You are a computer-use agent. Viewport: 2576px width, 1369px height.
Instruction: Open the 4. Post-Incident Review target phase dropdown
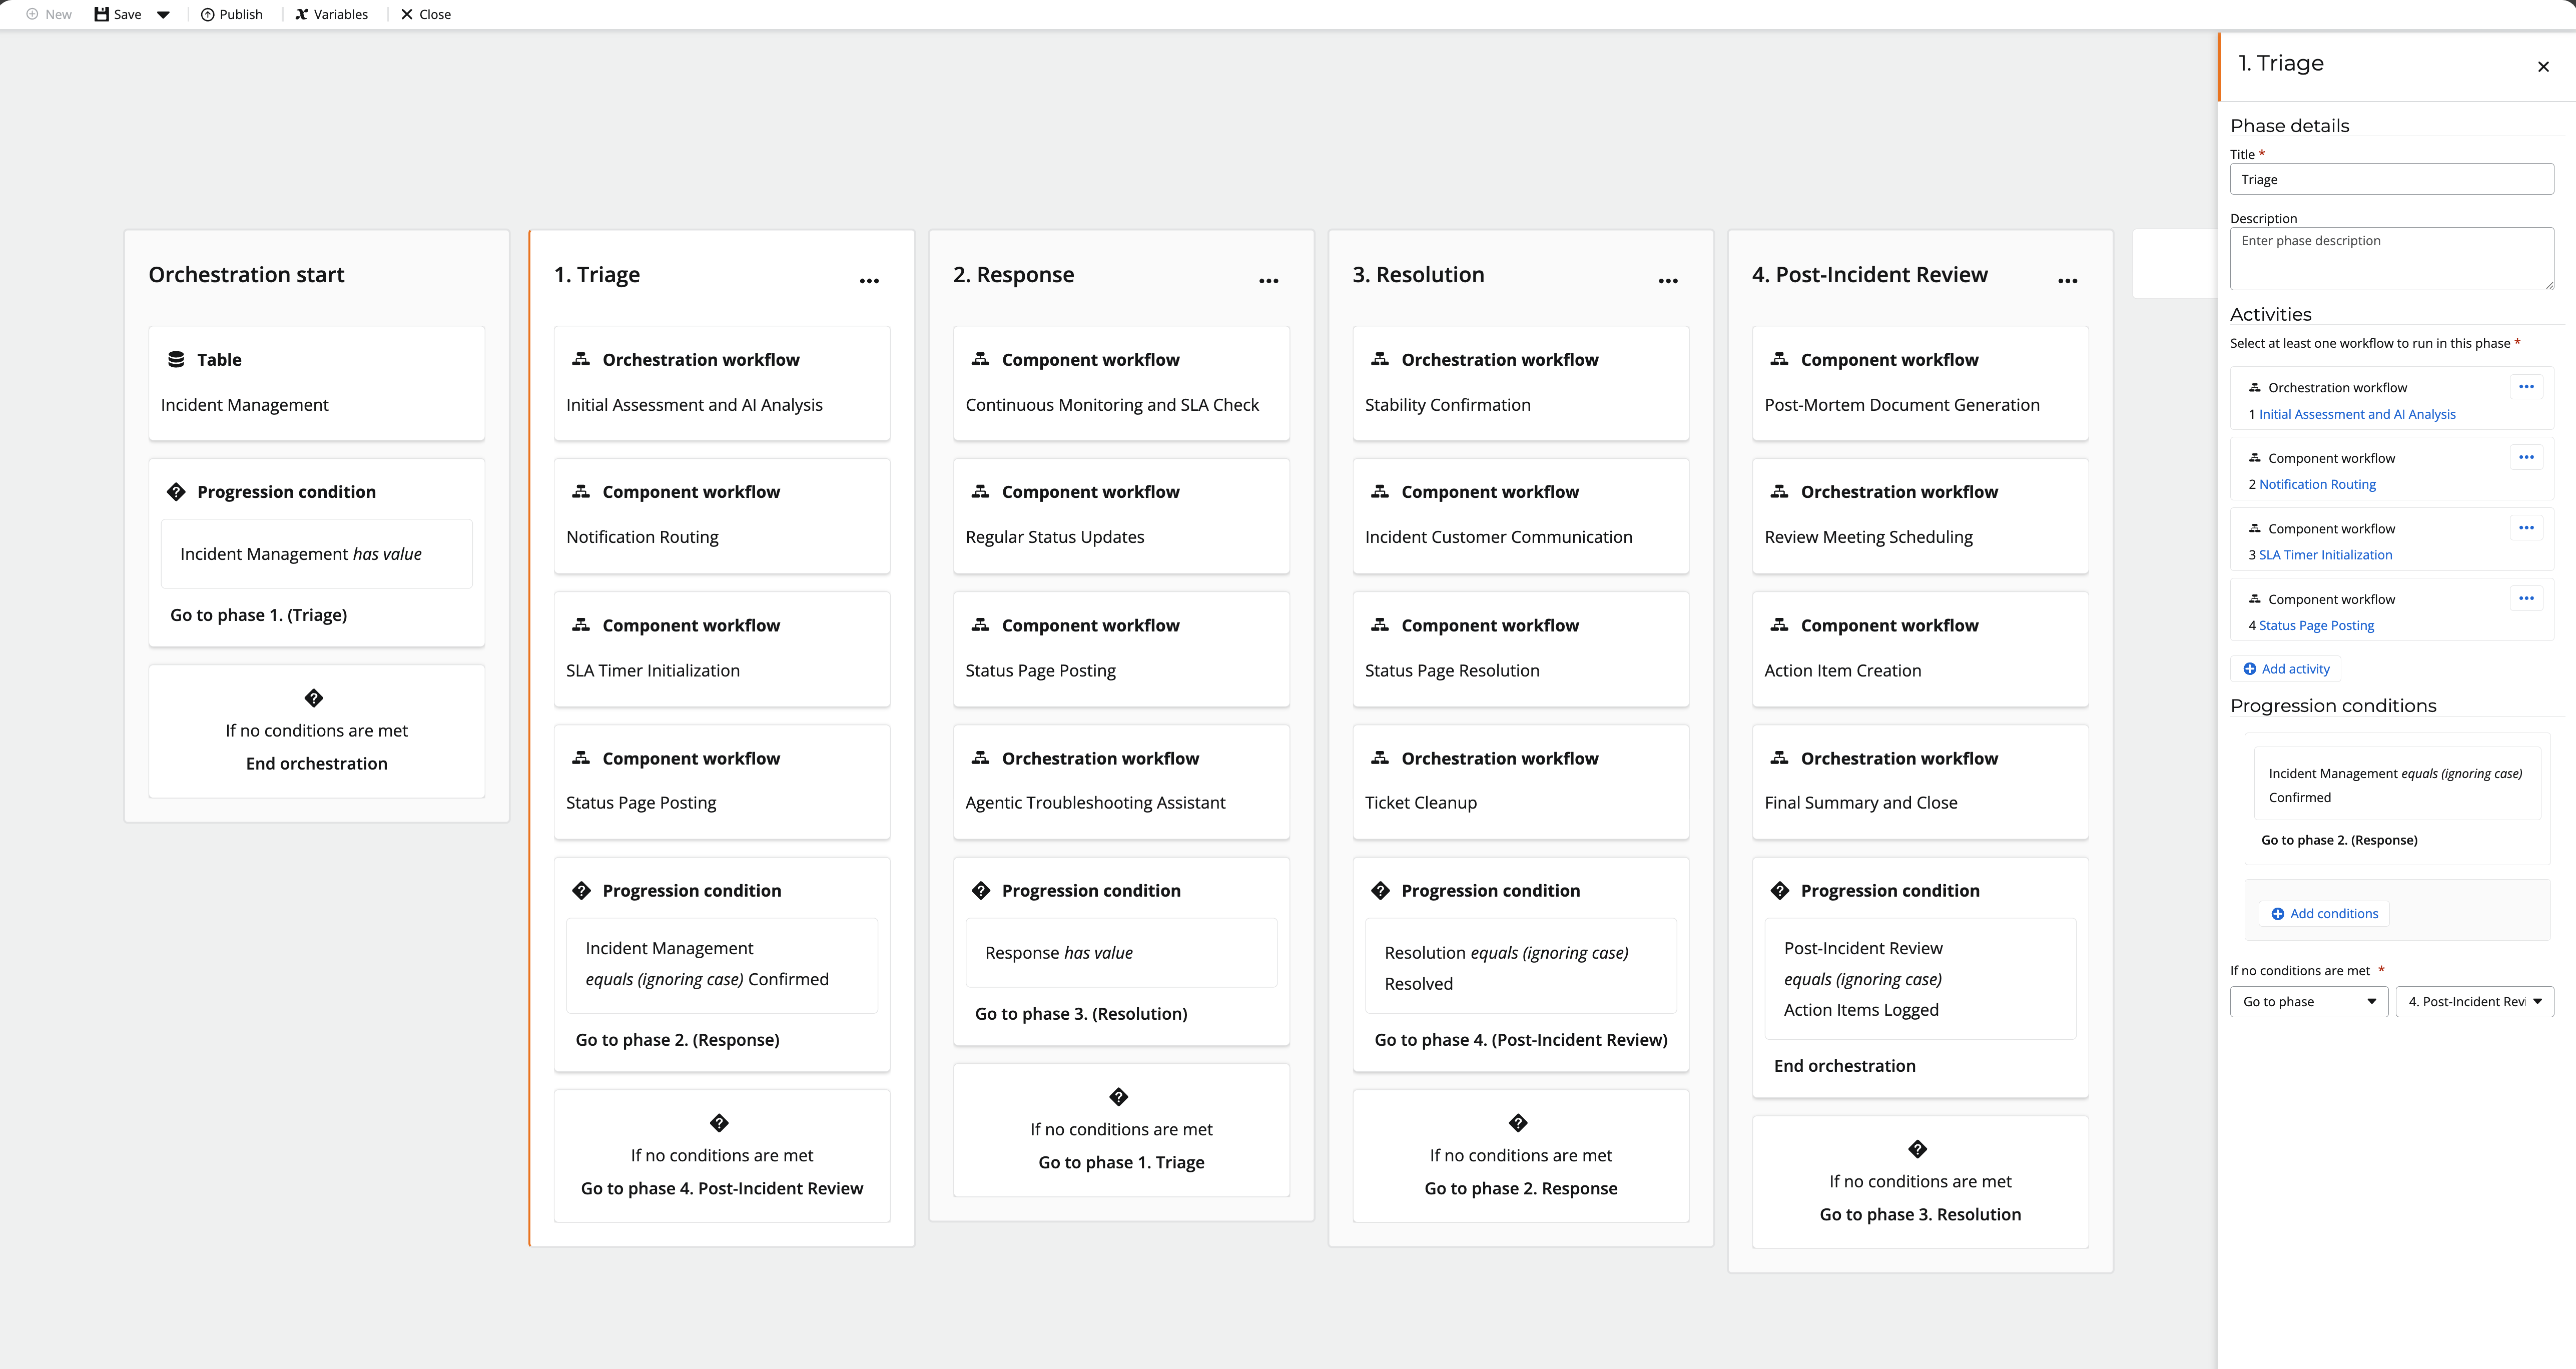click(2474, 1001)
